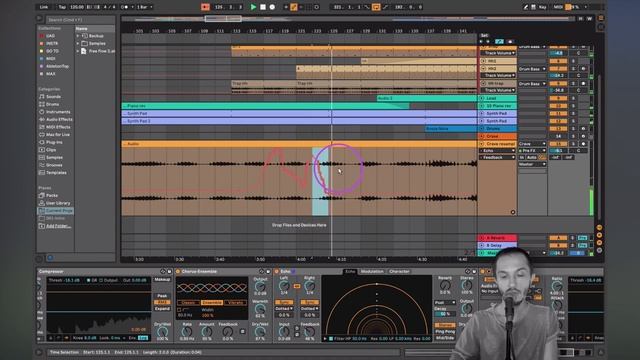Switch to the Echo tab in Echo device
Image resolution: width=640 pixels, height=360 pixels.
click(x=350, y=271)
